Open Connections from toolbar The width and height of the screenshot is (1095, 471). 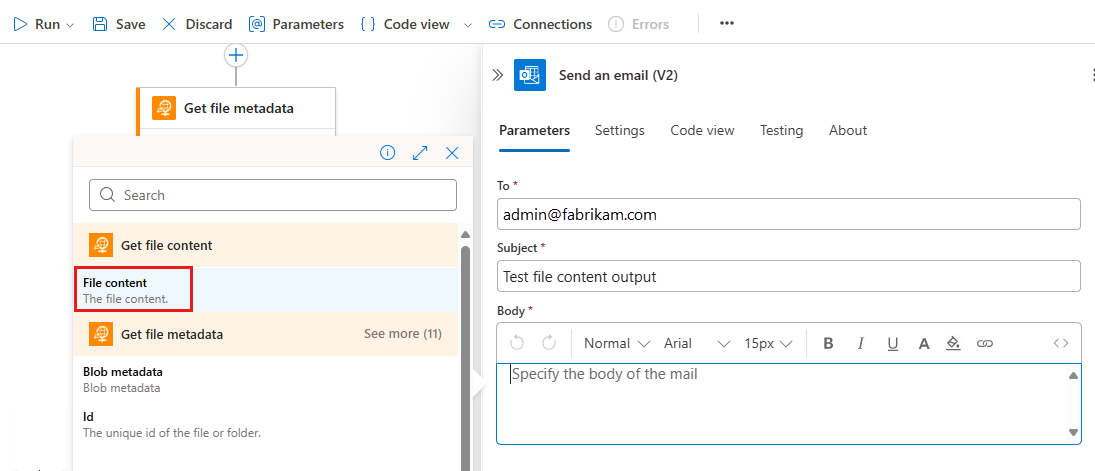pos(540,24)
